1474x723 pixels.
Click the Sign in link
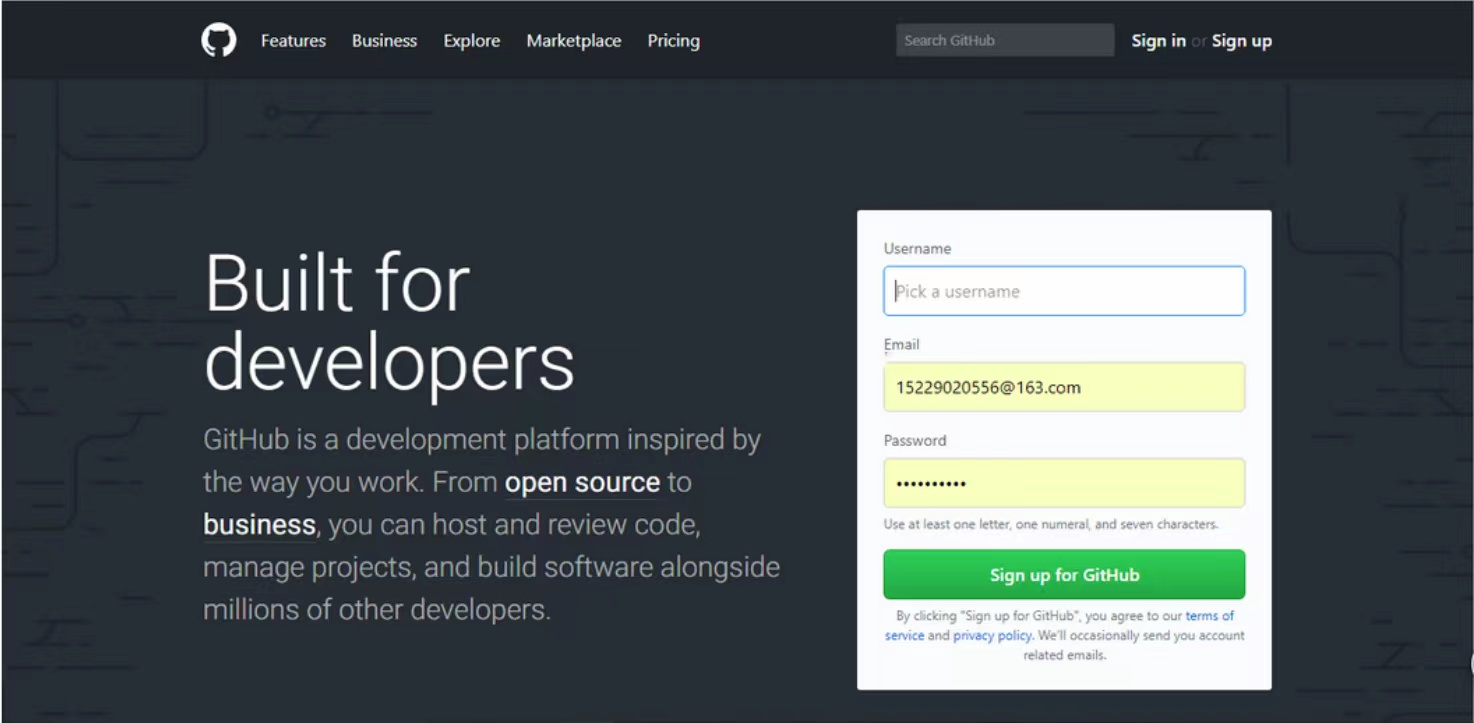1158,41
